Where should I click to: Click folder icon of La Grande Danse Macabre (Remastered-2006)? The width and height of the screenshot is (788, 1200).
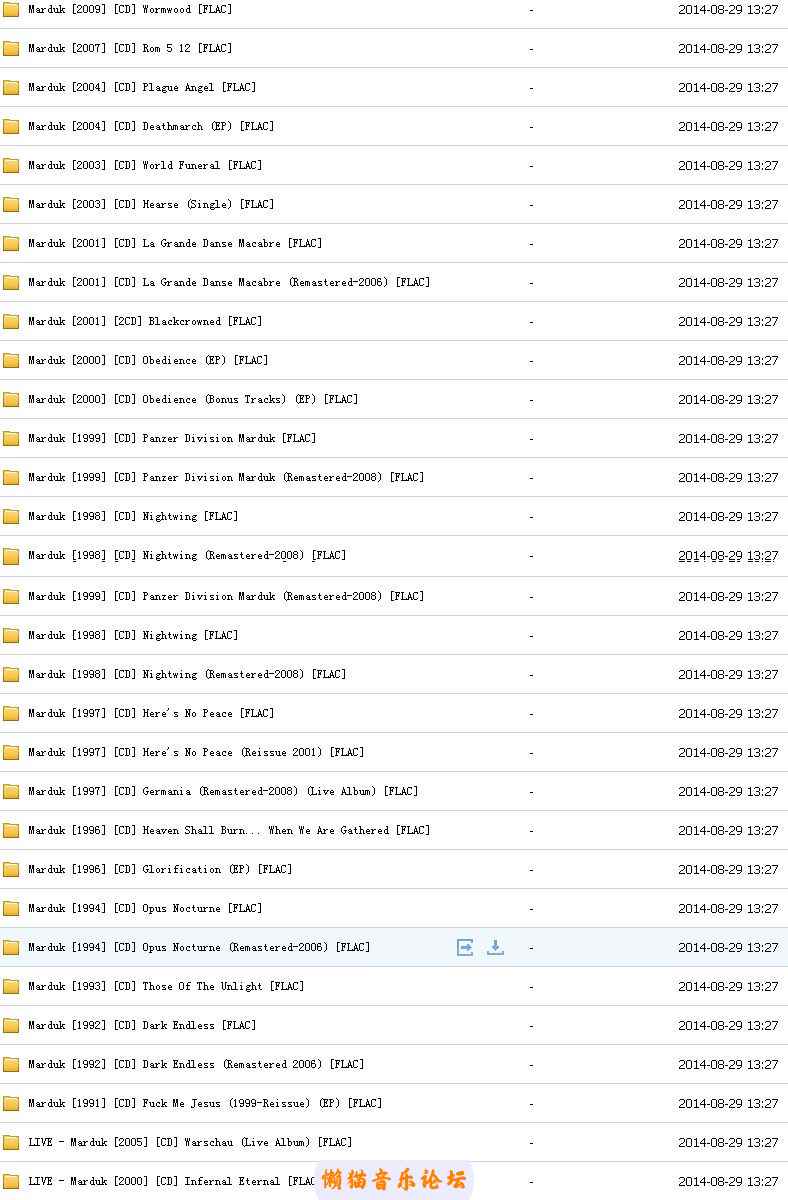pos(11,282)
